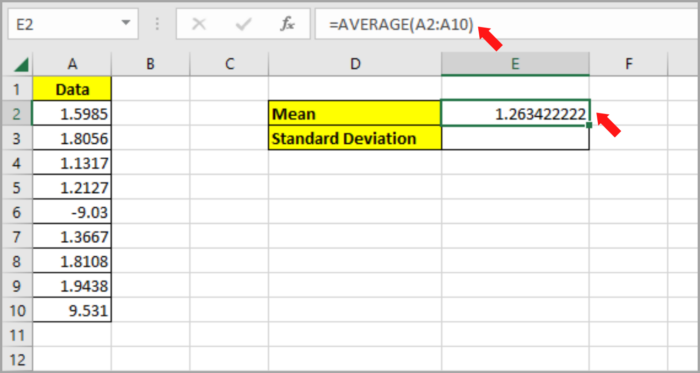This screenshot has width=700, height=373.
Task: Click the cell containing 1.5985
Action: (72, 114)
